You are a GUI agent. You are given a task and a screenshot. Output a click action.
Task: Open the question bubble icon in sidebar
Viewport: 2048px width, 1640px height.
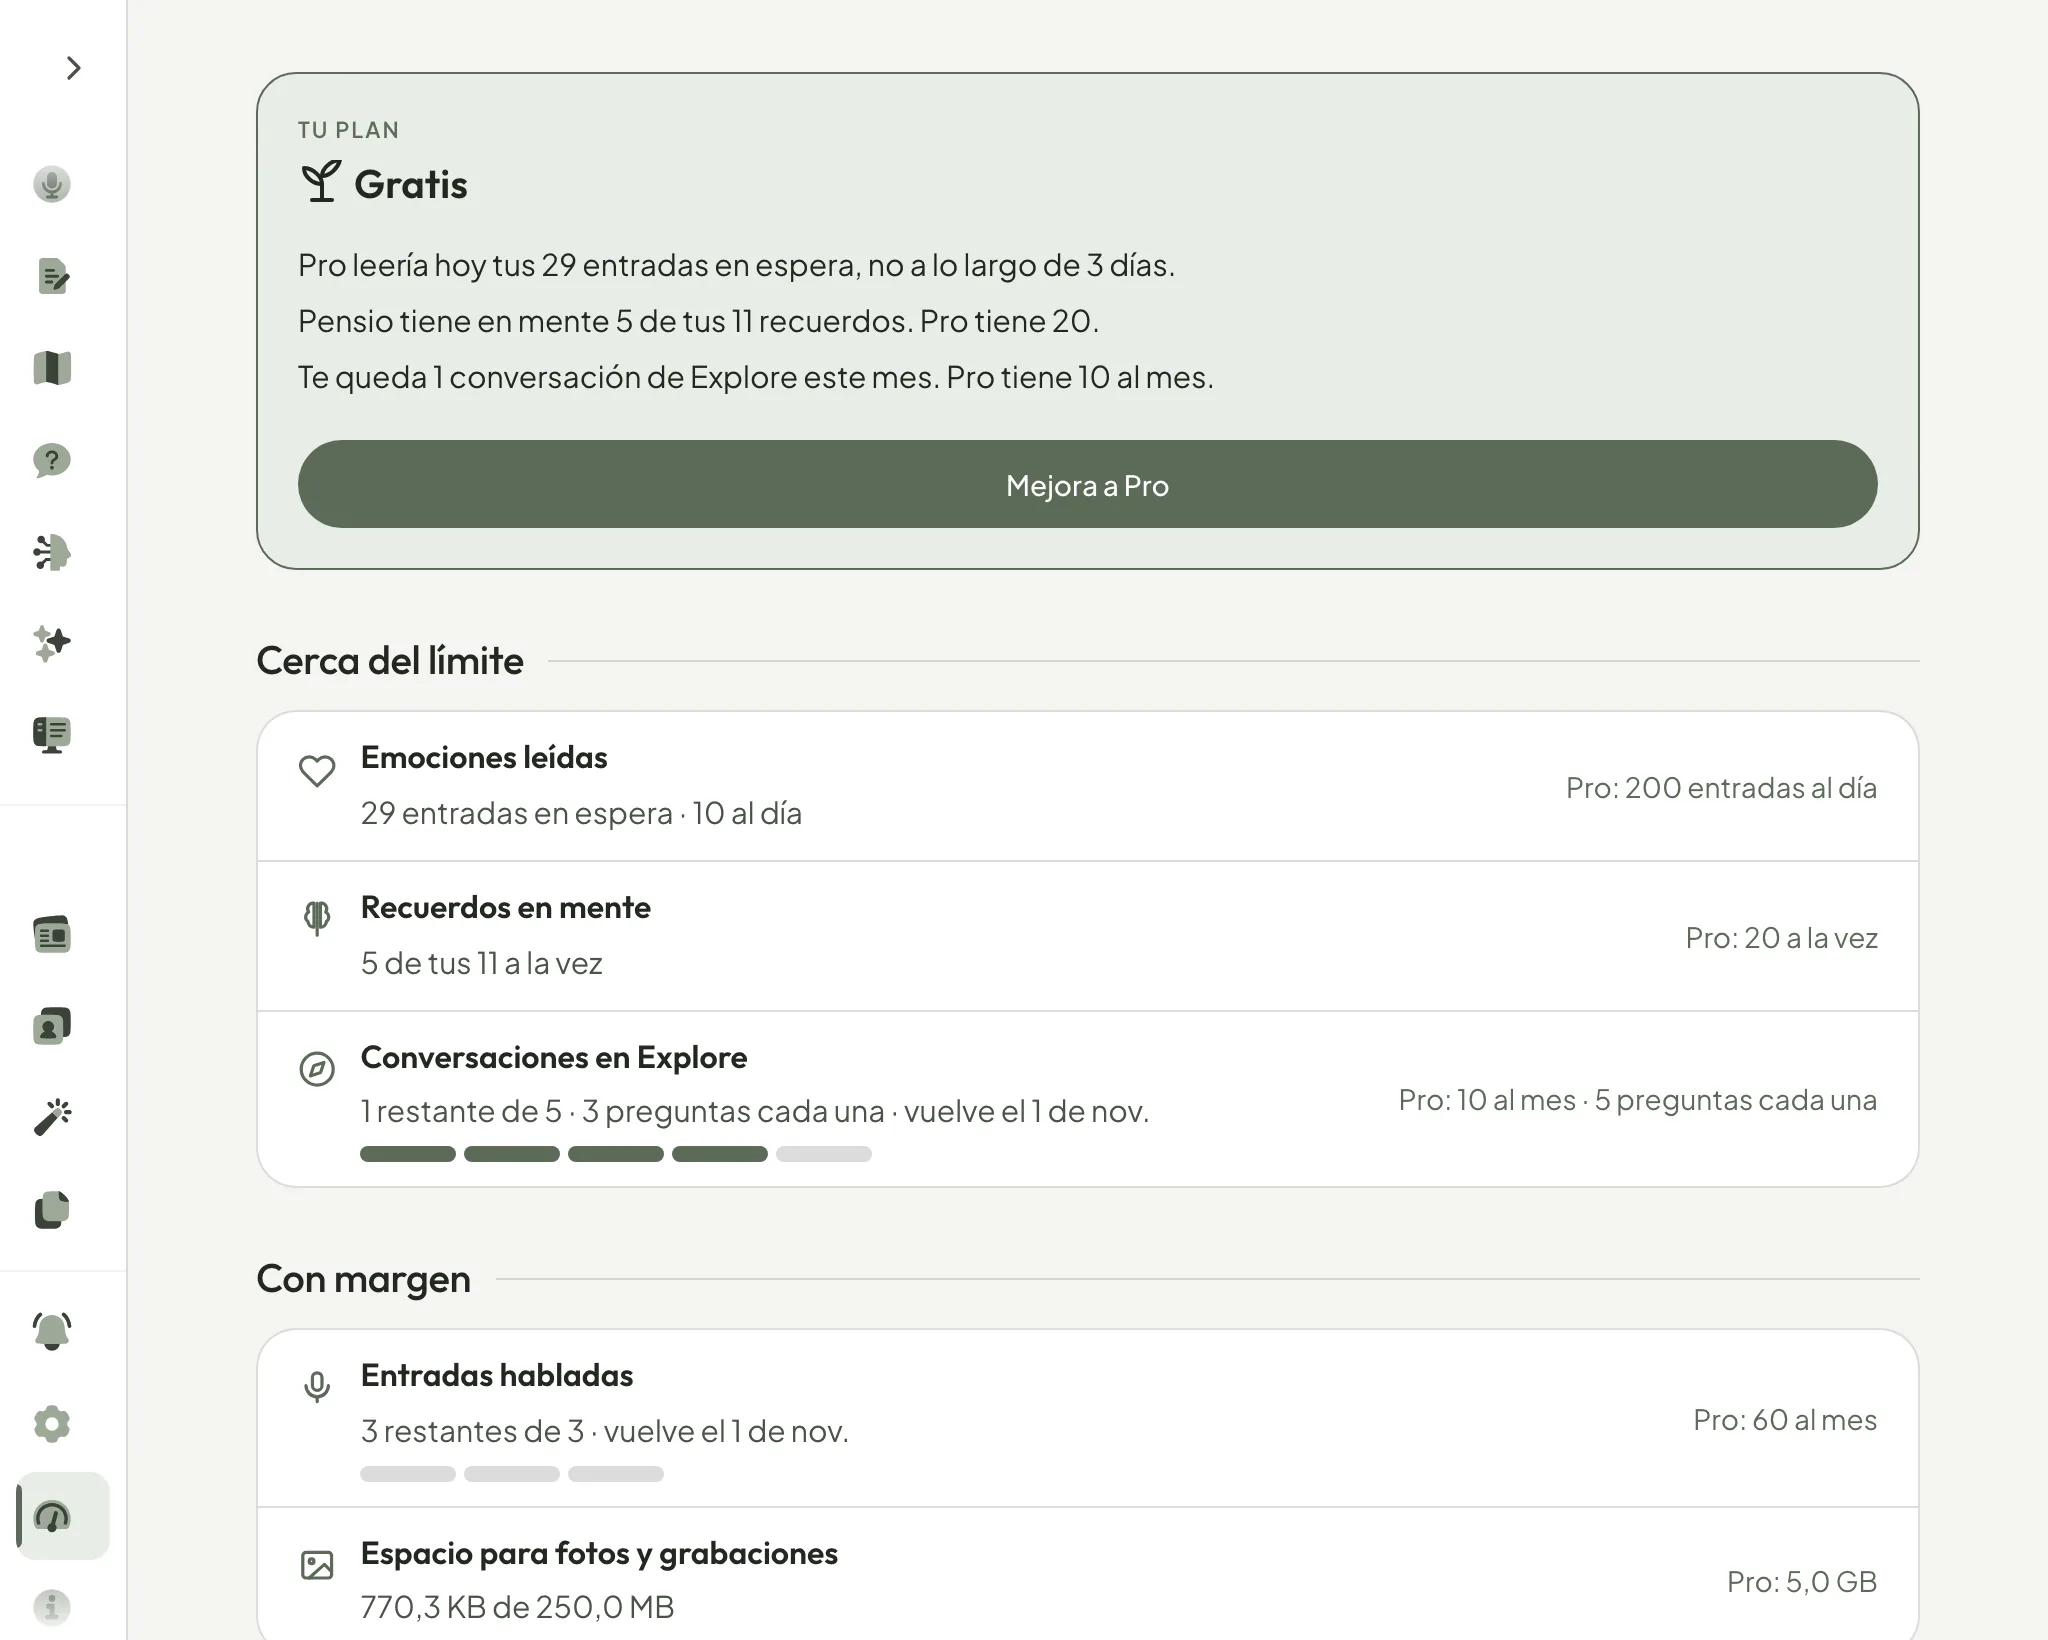click(52, 461)
